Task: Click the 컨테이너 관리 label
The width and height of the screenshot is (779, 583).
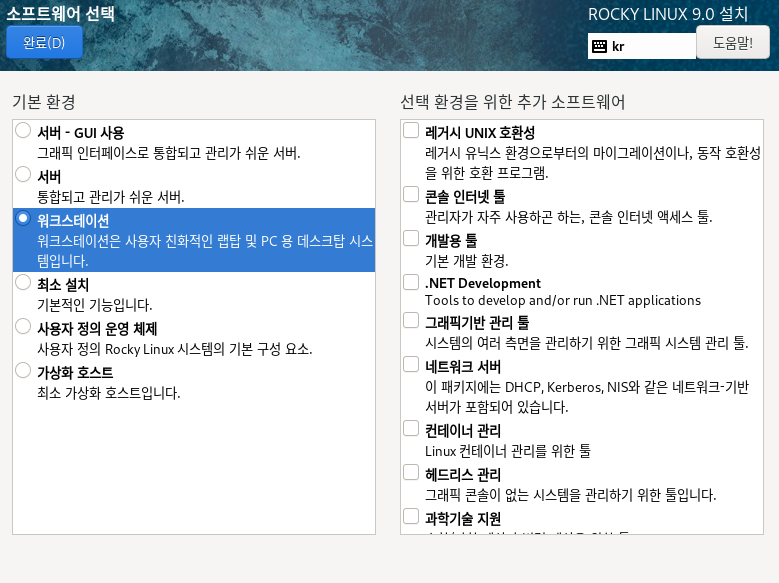Action: tap(463, 431)
